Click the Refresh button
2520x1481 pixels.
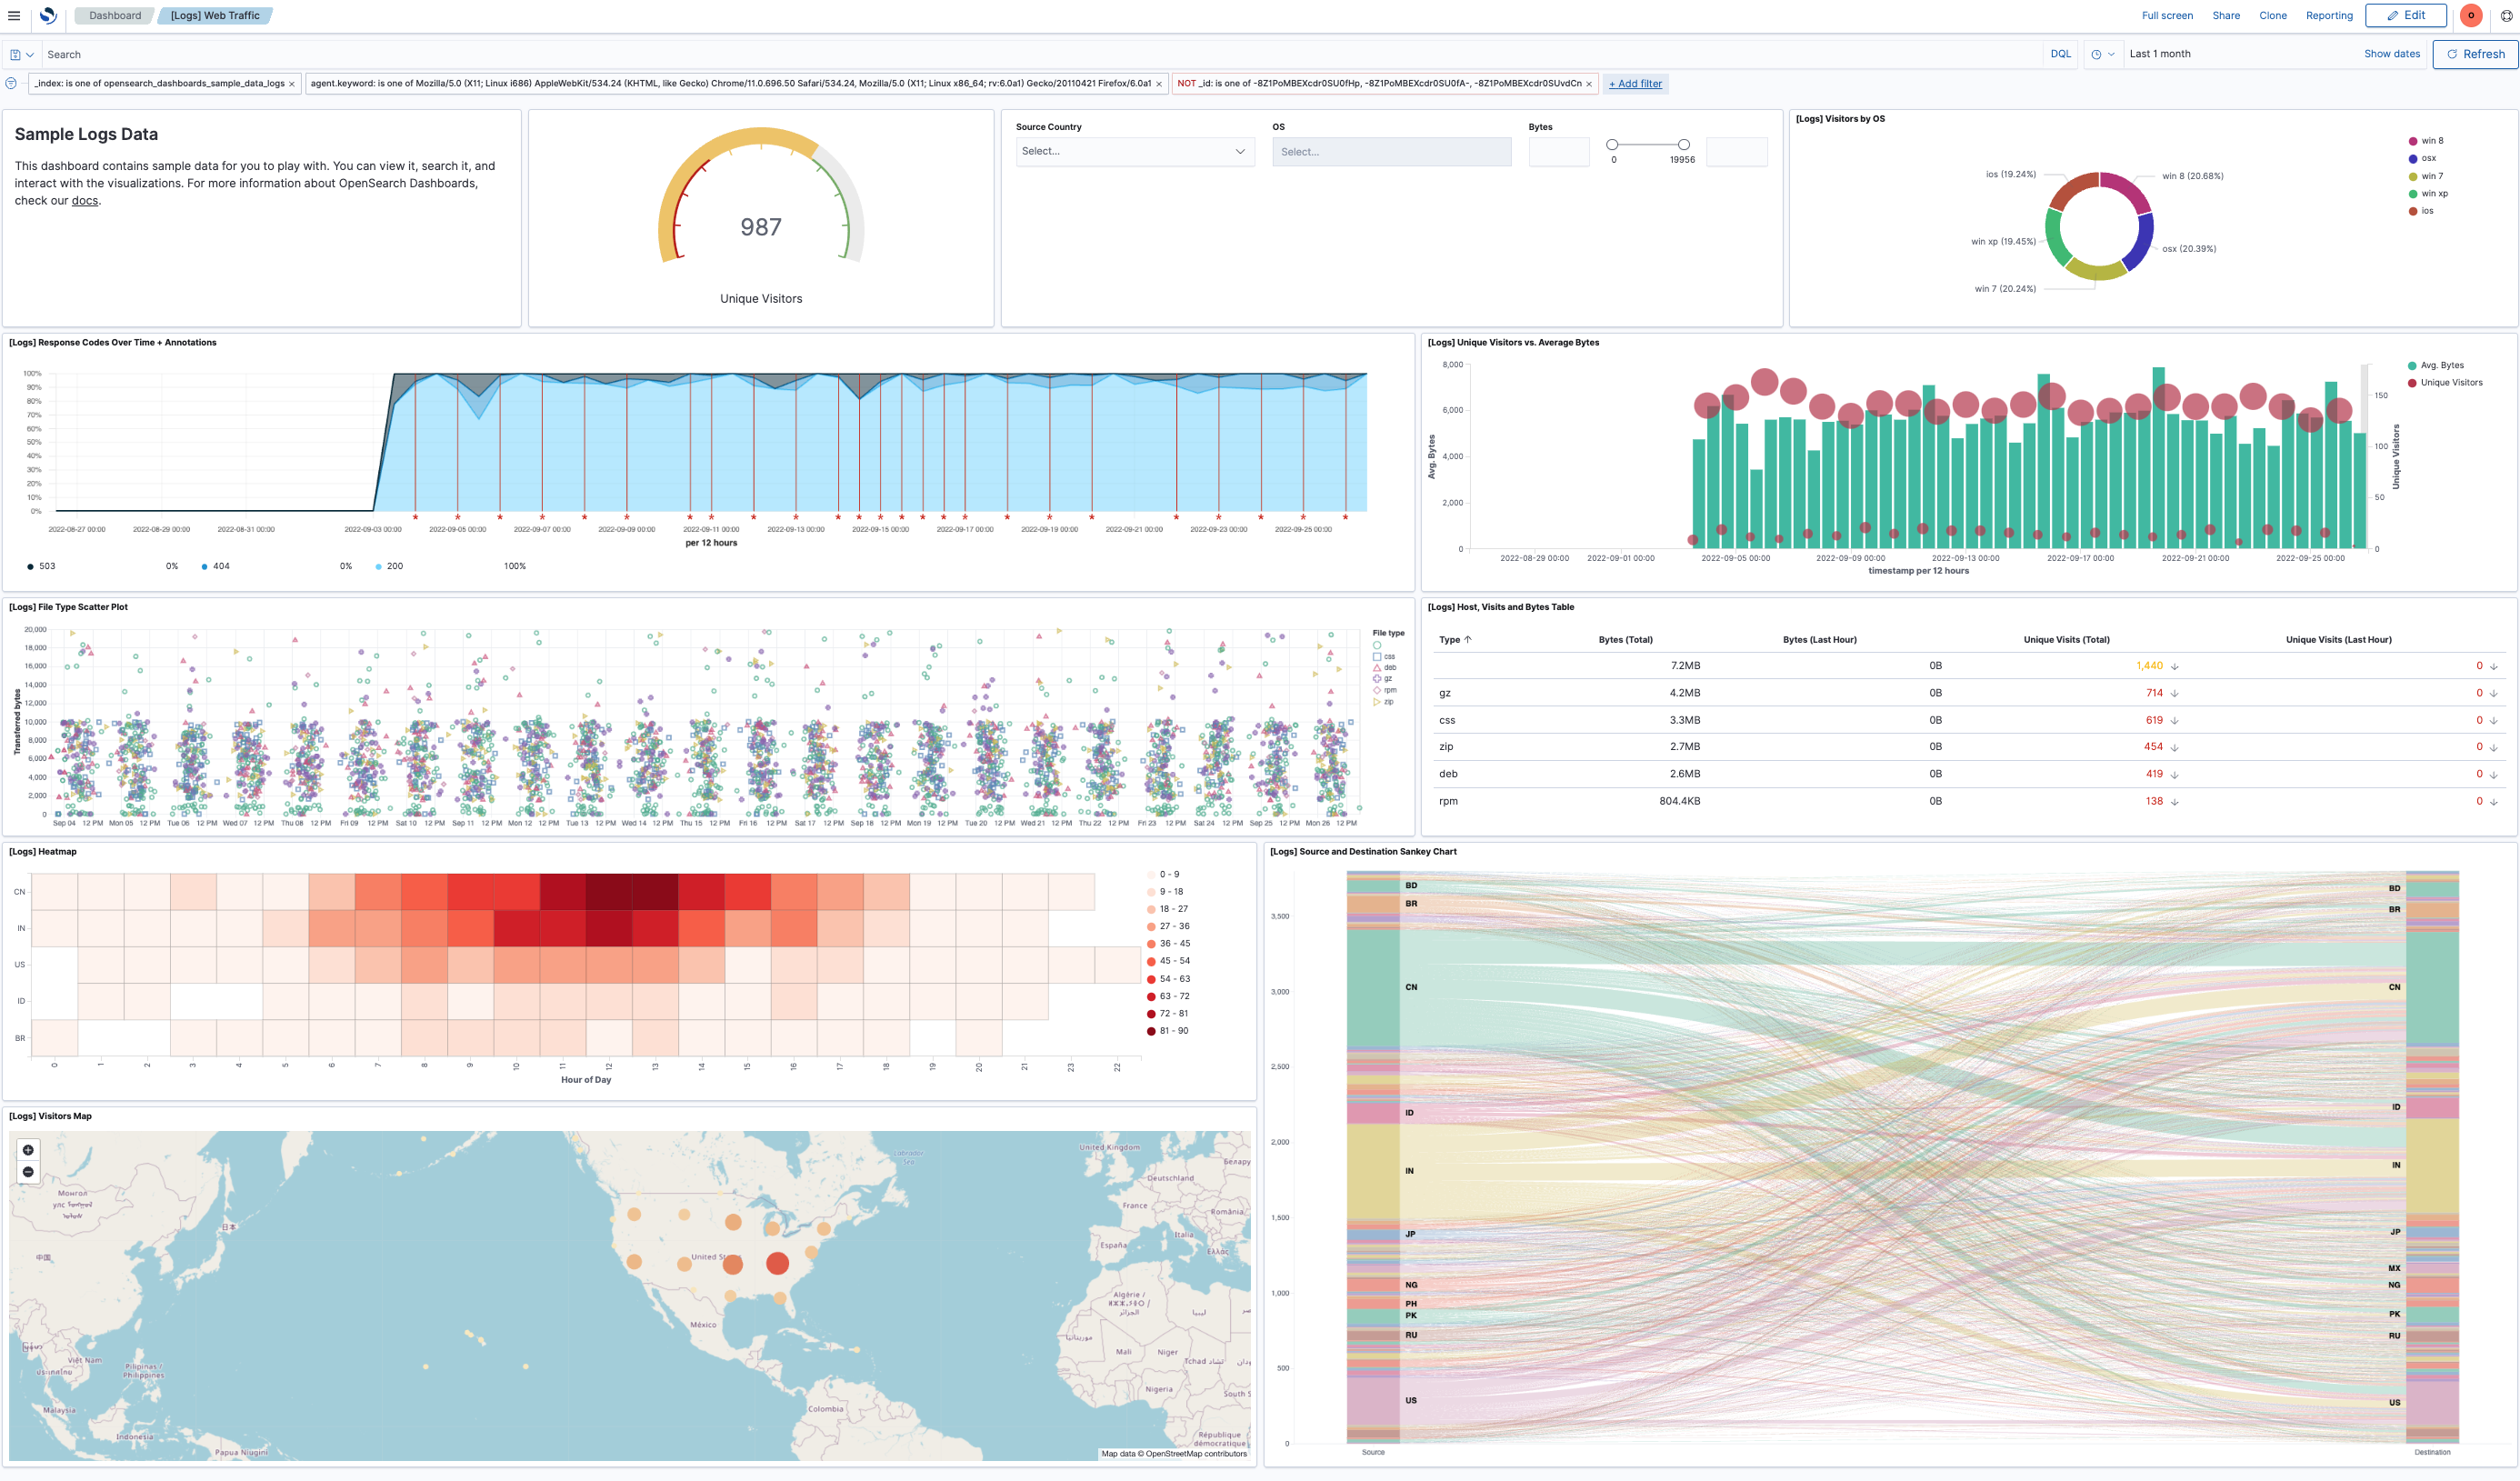click(x=2475, y=54)
